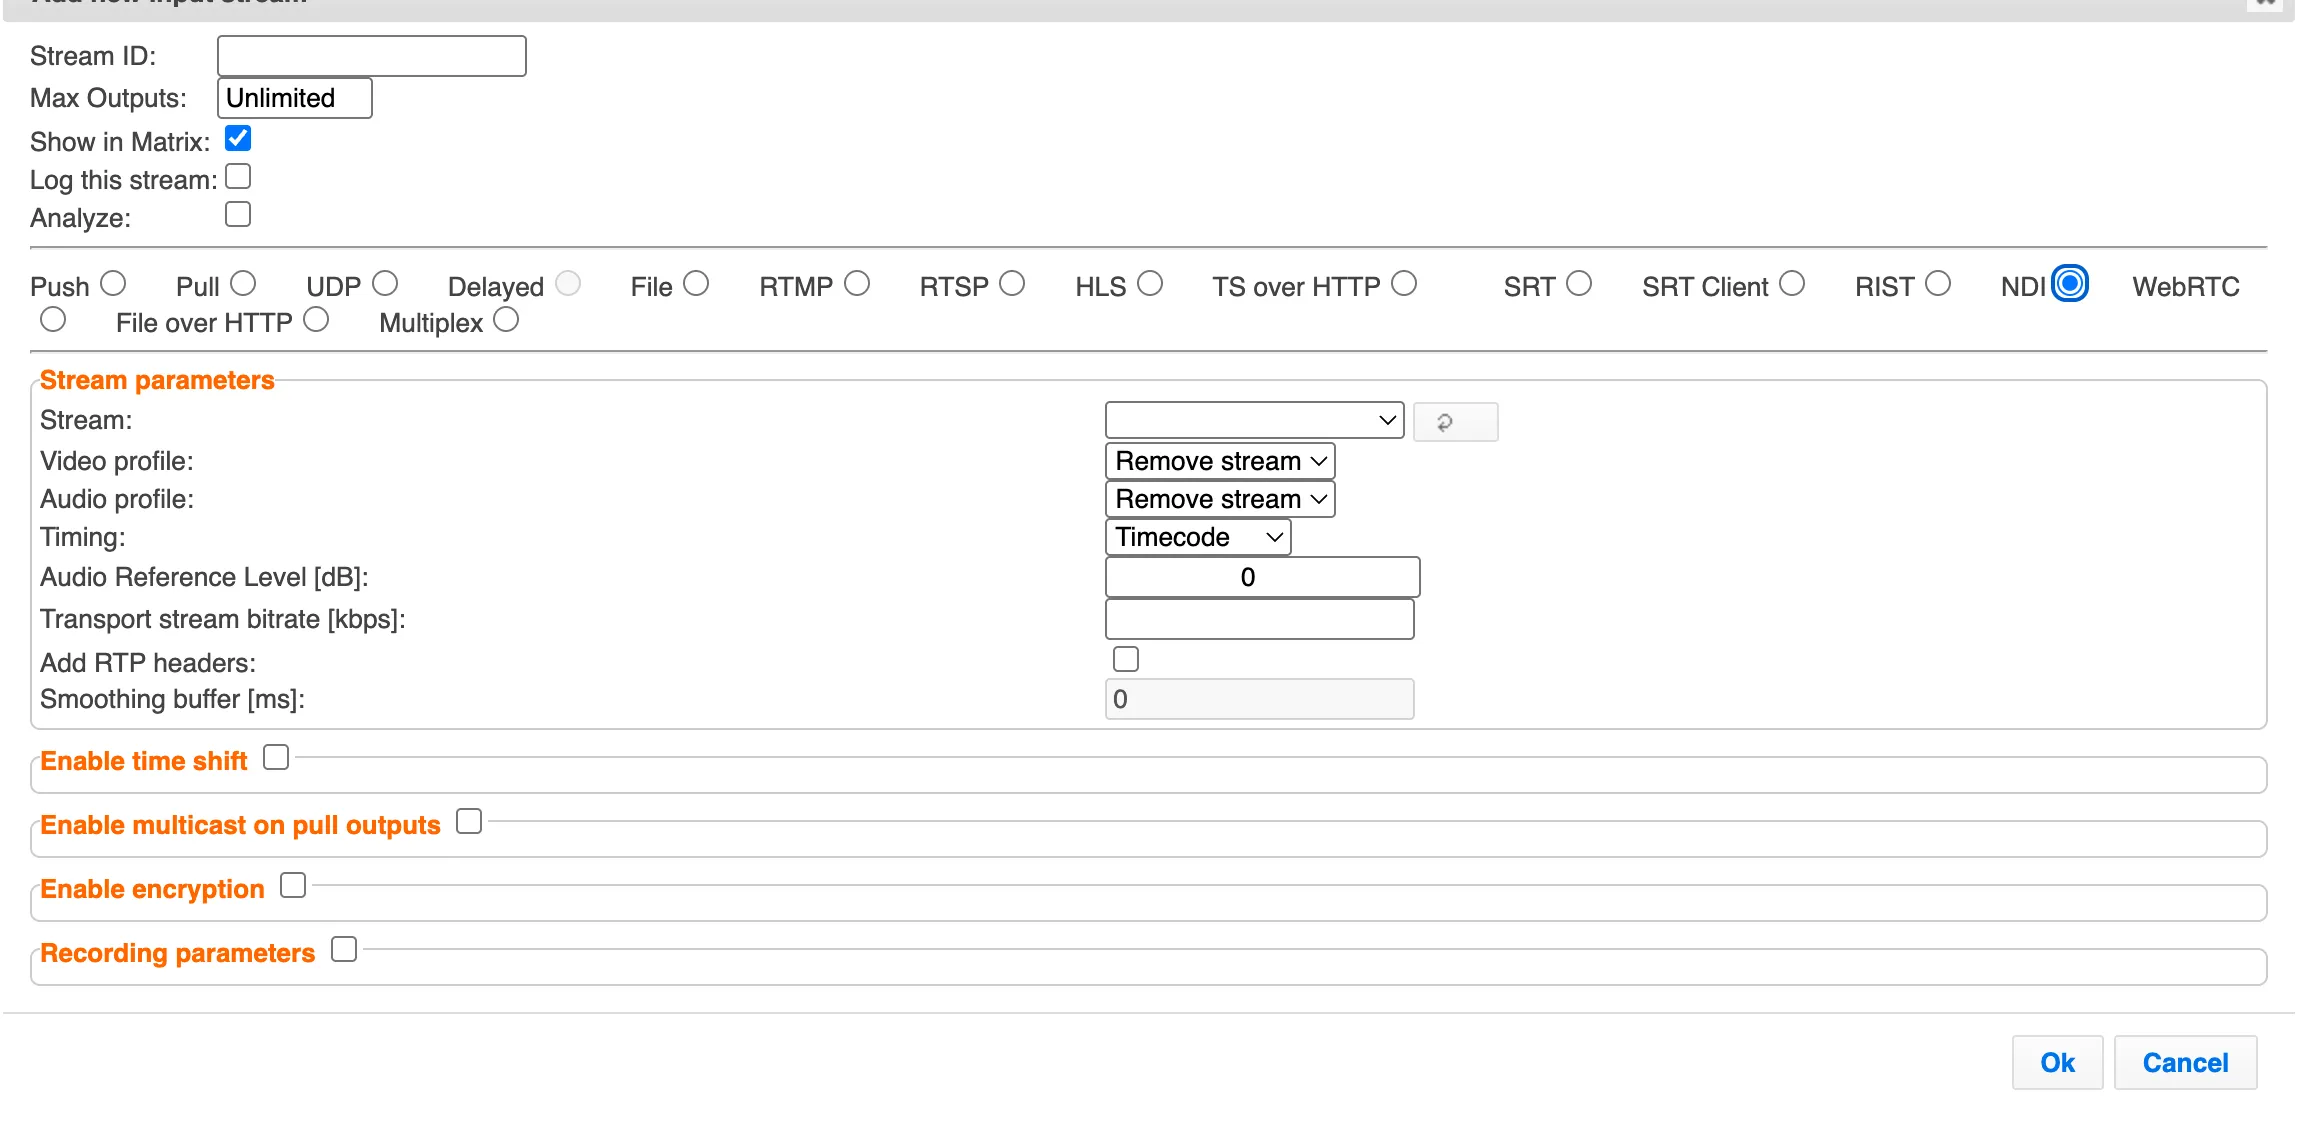Viewport: 2298px width, 1122px height.
Task: Expand the Timing Timecode dropdown
Action: tap(1198, 537)
